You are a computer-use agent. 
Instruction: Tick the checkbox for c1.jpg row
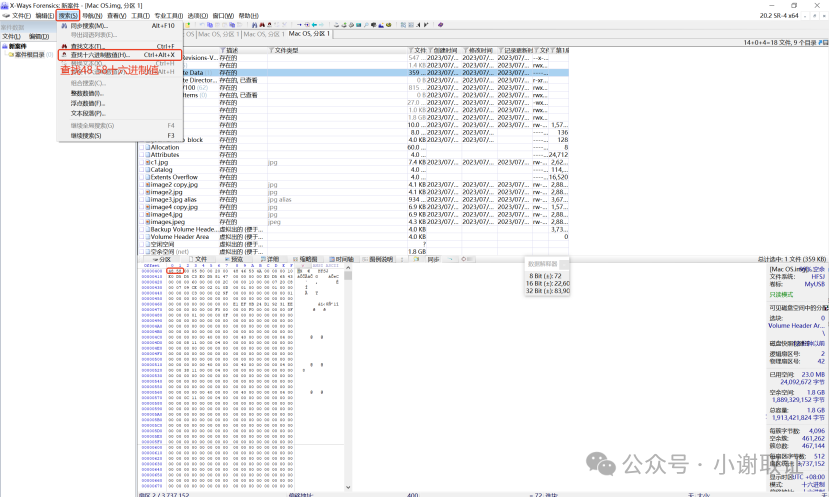pos(142,162)
